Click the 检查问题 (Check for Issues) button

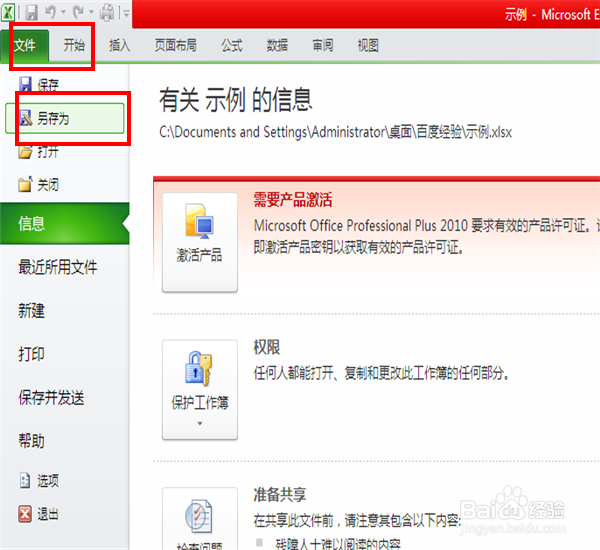coord(200,519)
